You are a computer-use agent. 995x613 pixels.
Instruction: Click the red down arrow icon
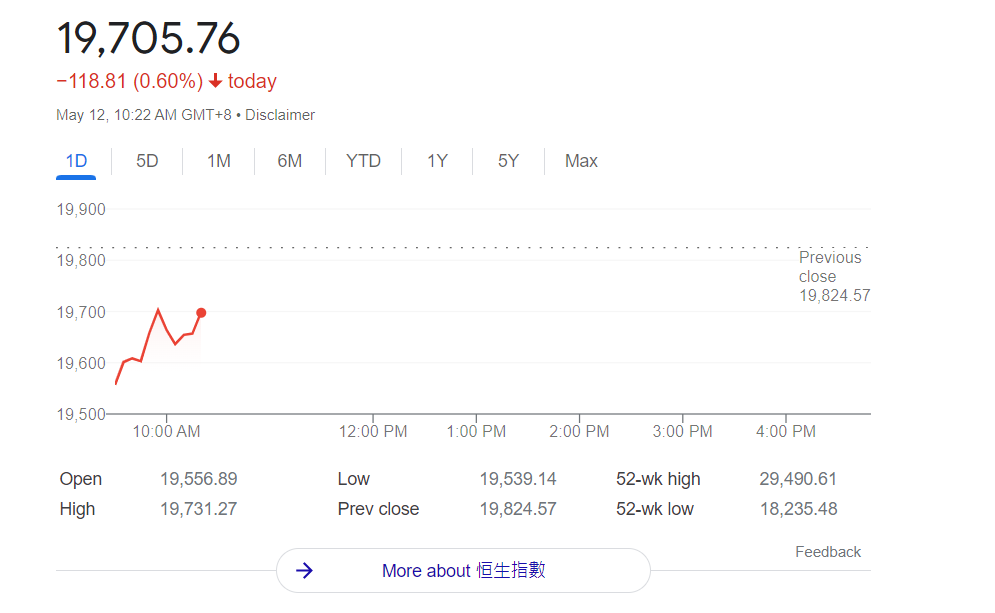[215, 82]
